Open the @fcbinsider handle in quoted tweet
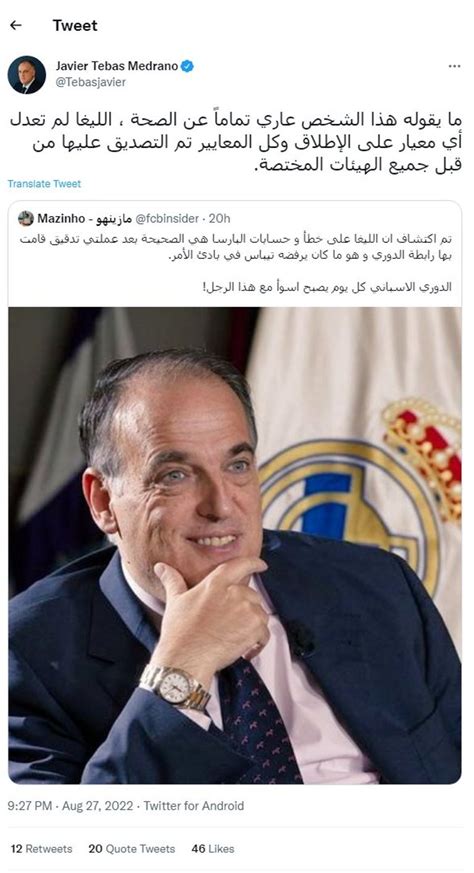 pos(167,218)
